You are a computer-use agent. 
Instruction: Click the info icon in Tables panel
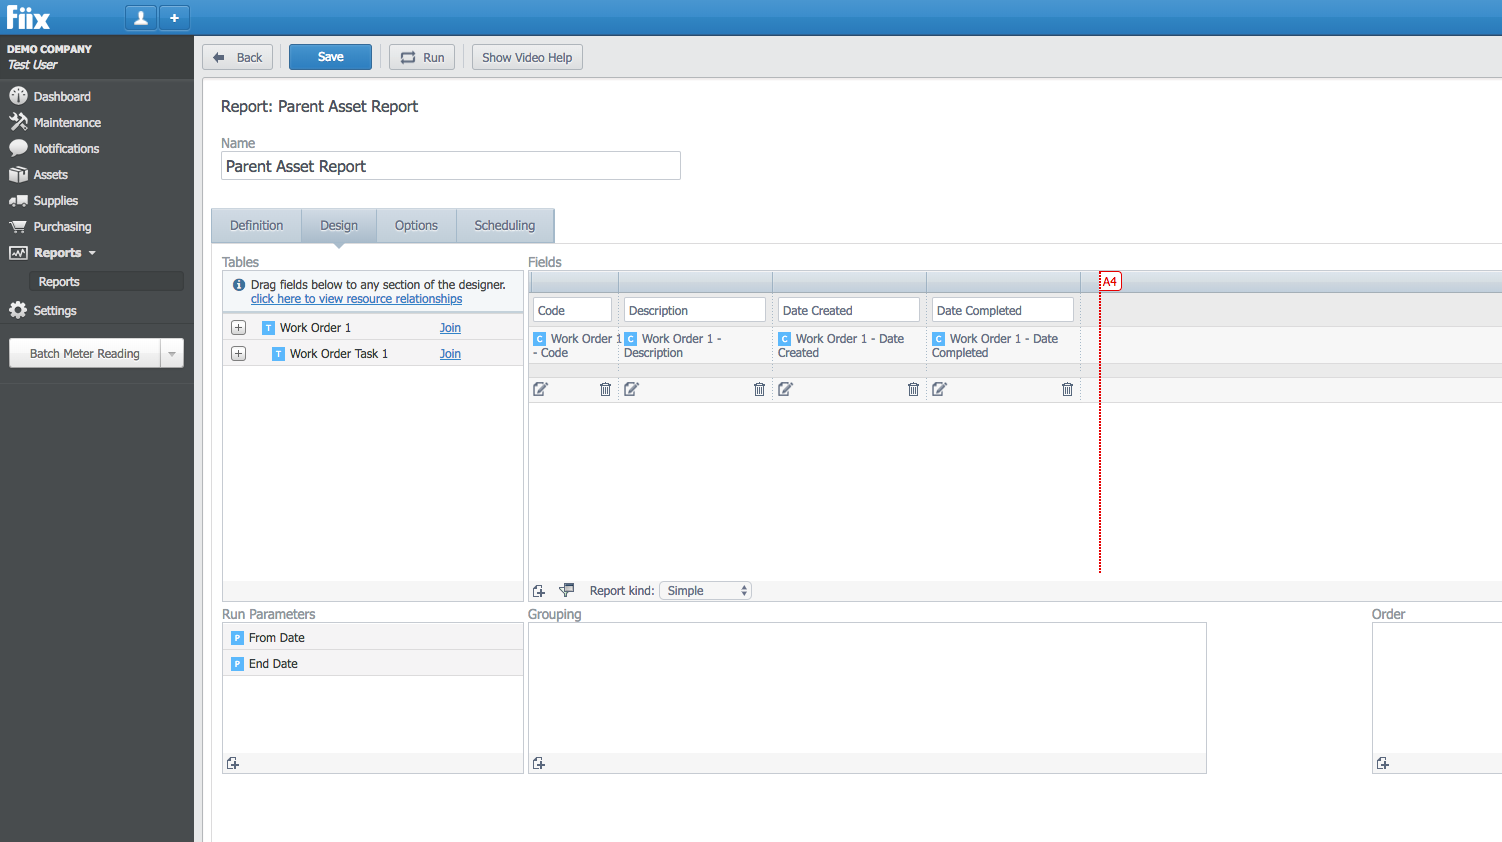tap(239, 285)
